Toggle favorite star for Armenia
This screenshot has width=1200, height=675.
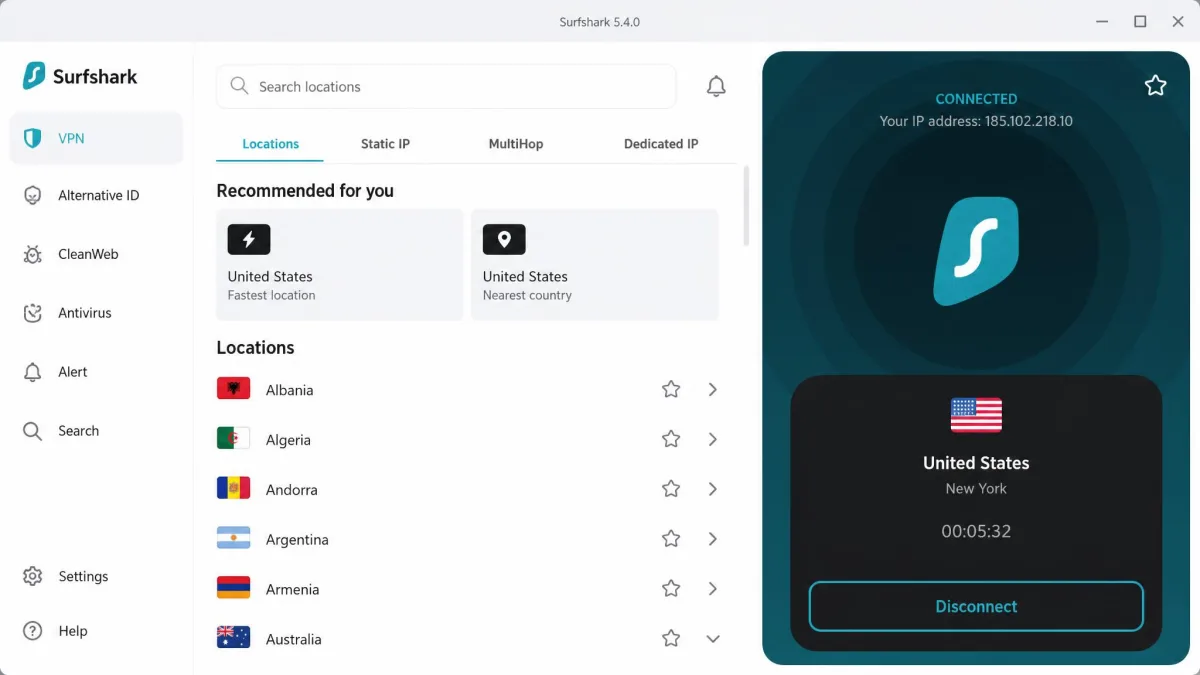(x=671, y=589)
